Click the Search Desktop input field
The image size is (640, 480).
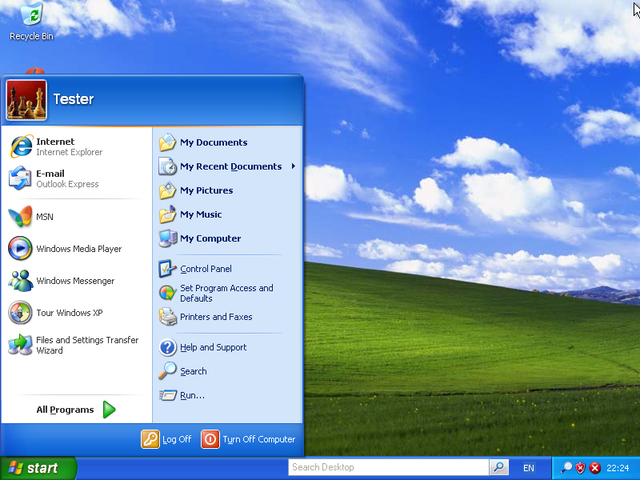[x=388, y=468]
